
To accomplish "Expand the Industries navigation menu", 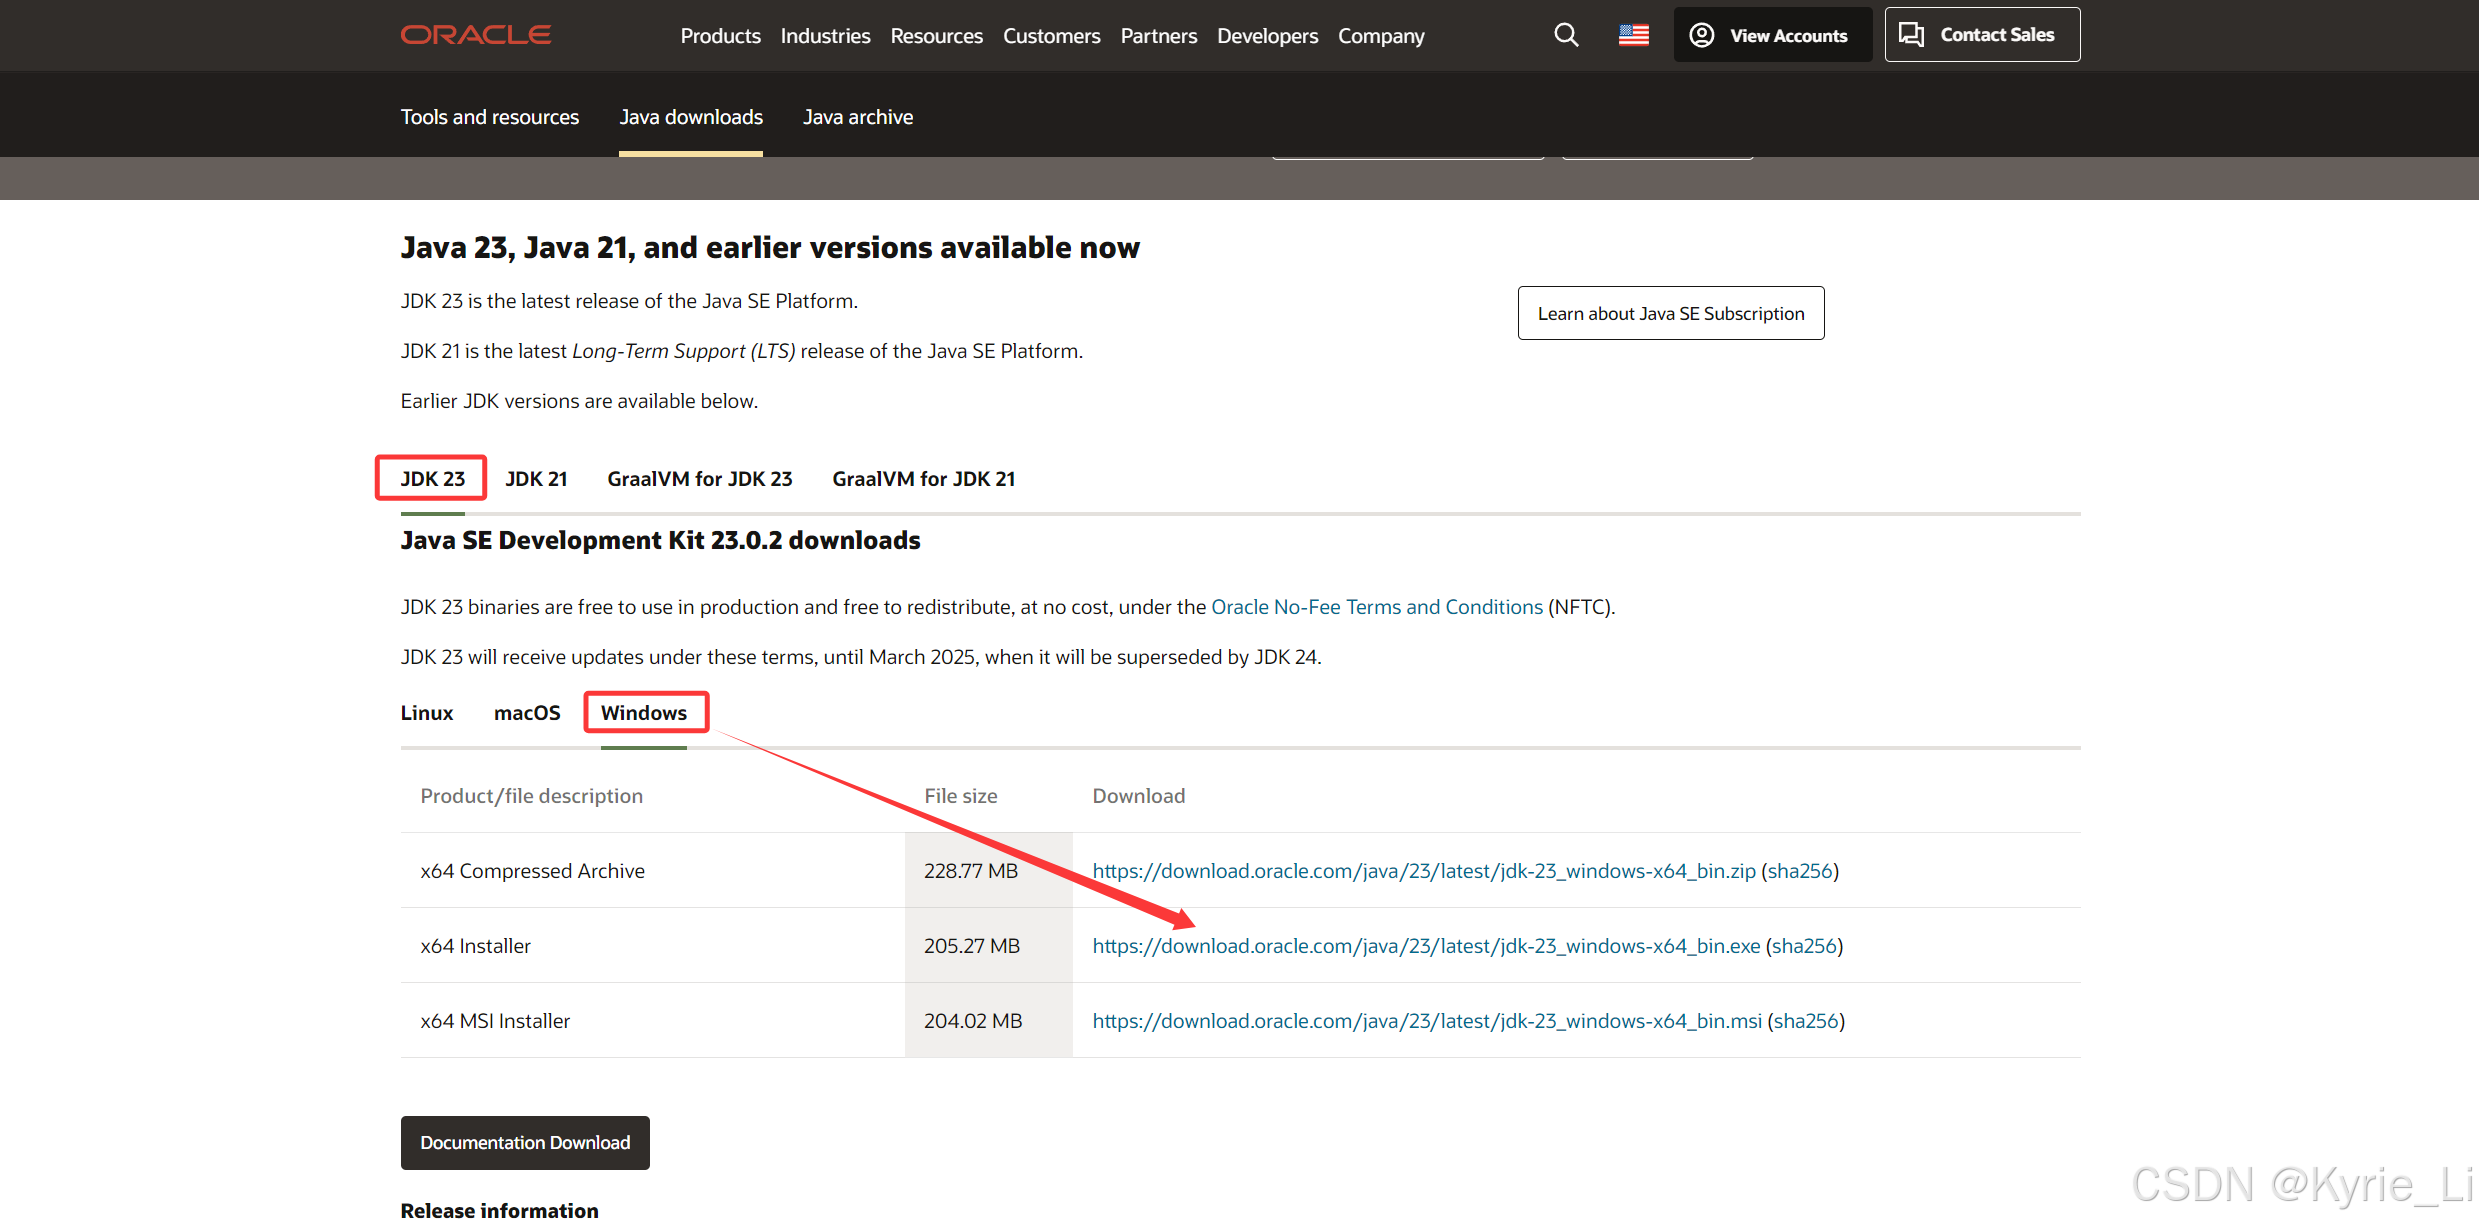I will coord(825,36).
